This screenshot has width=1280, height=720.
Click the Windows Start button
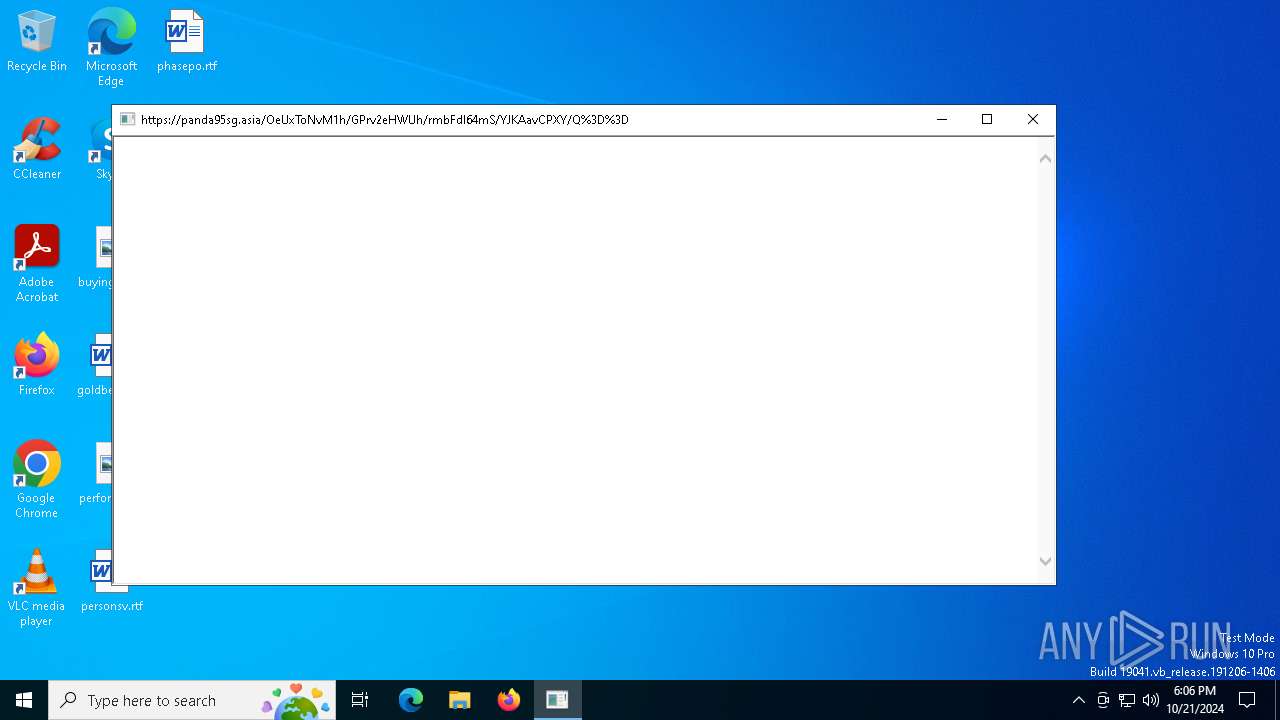point(24,700)
